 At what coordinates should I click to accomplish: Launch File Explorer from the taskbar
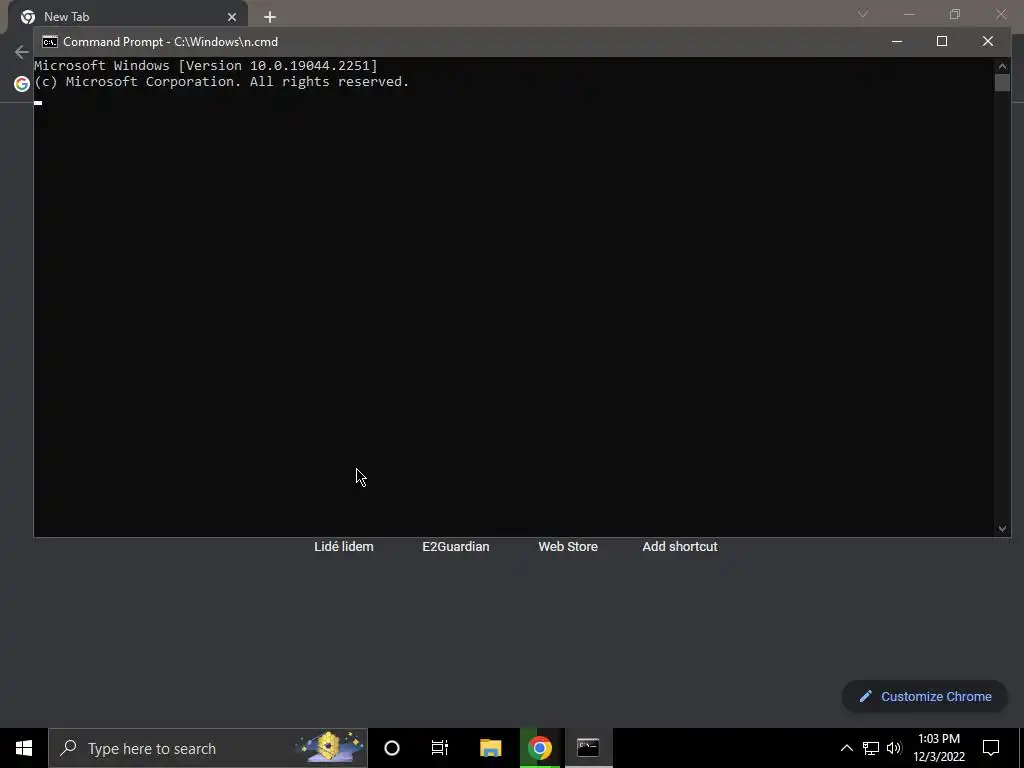(x=490, y=748)
